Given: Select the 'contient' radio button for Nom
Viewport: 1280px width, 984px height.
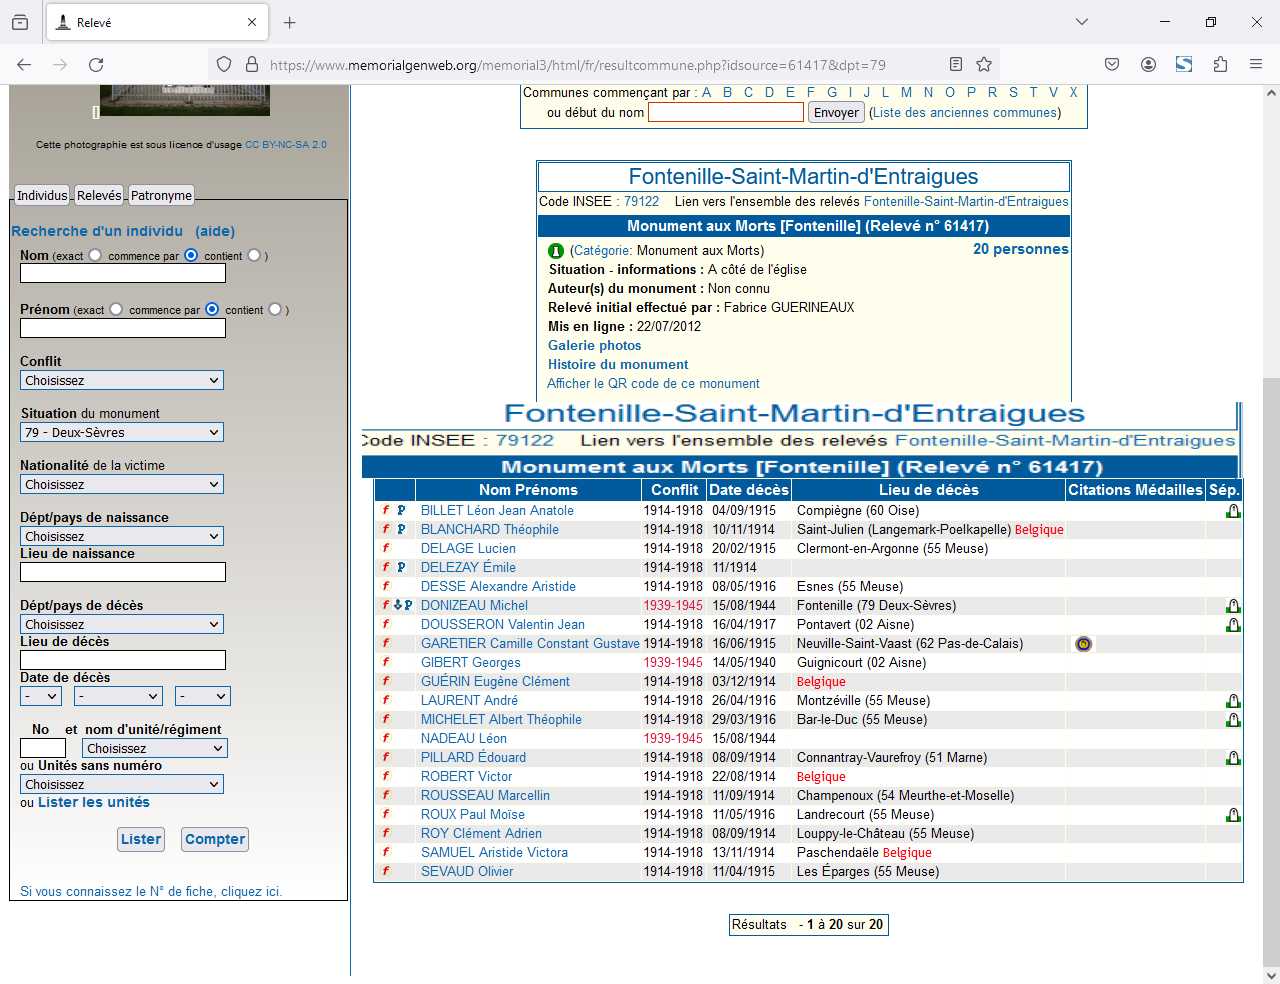Looking at the screenshot, I should click(254, 255).
